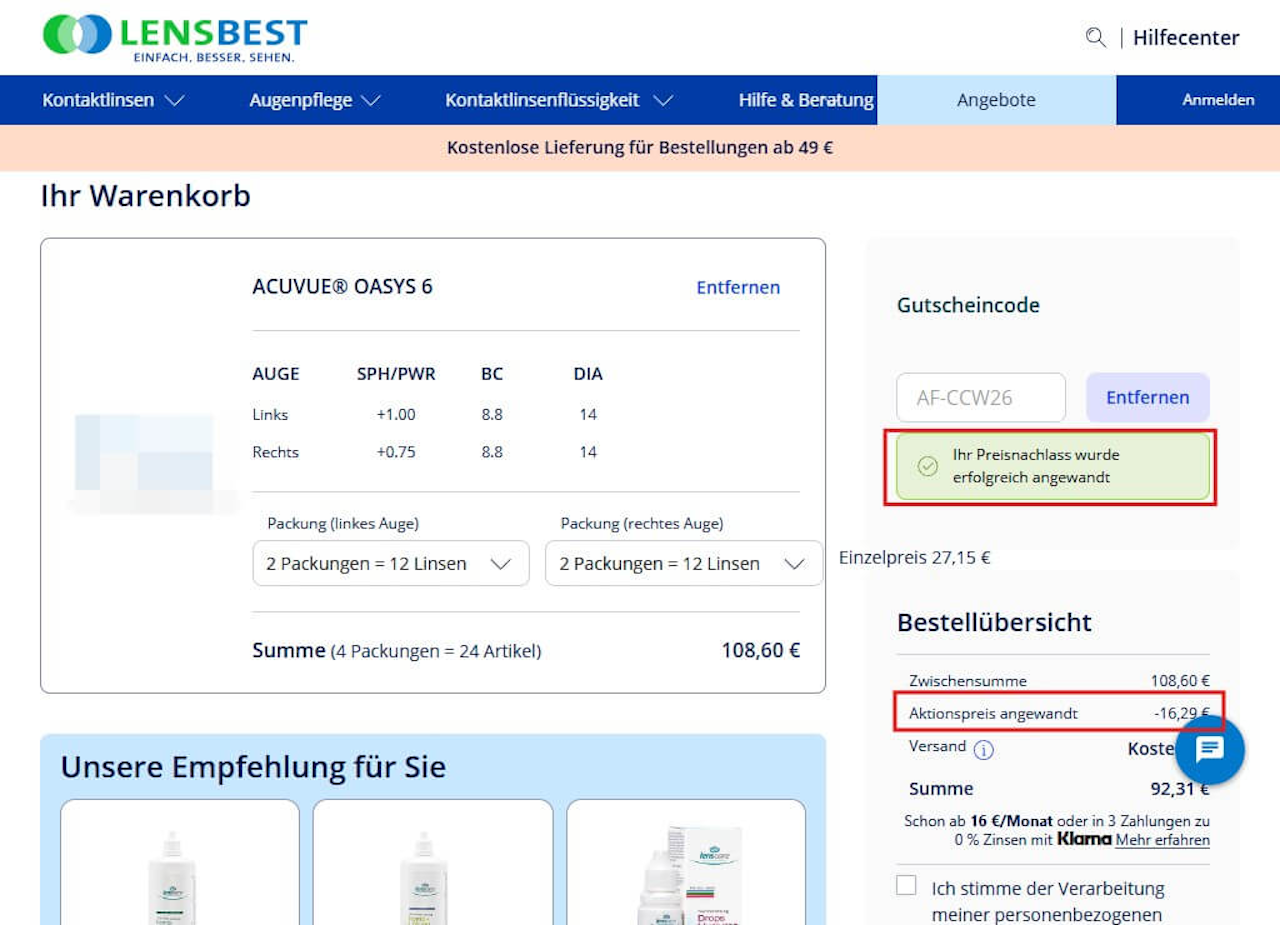This screenshot has height=925, width=1280.
Task: Expand the Kontaktlinsenflüssigkeit menu
Action: click(x=559, y=100)
